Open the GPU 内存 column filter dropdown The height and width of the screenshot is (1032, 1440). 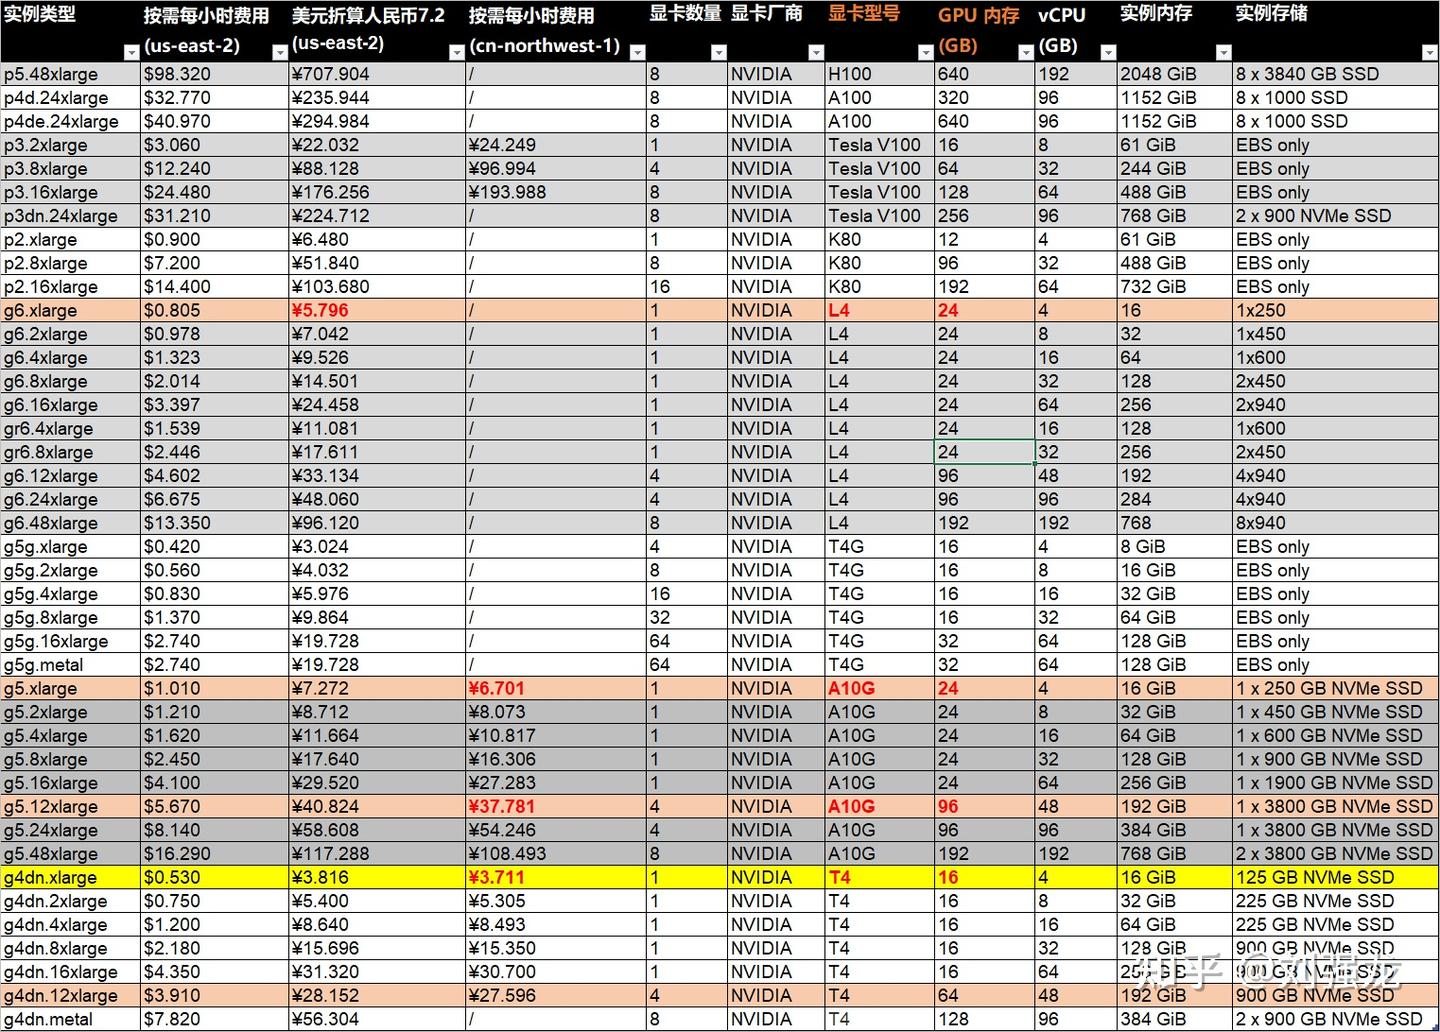1024,52
